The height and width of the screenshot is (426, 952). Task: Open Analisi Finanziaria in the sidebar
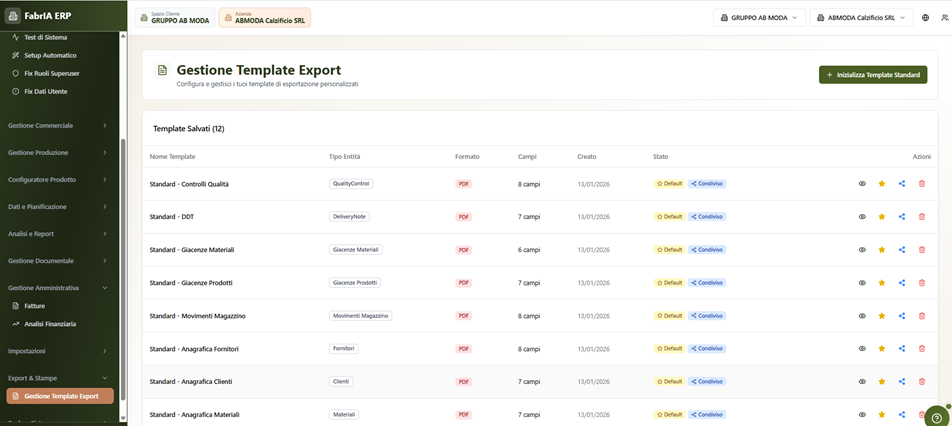pos(60,324)
